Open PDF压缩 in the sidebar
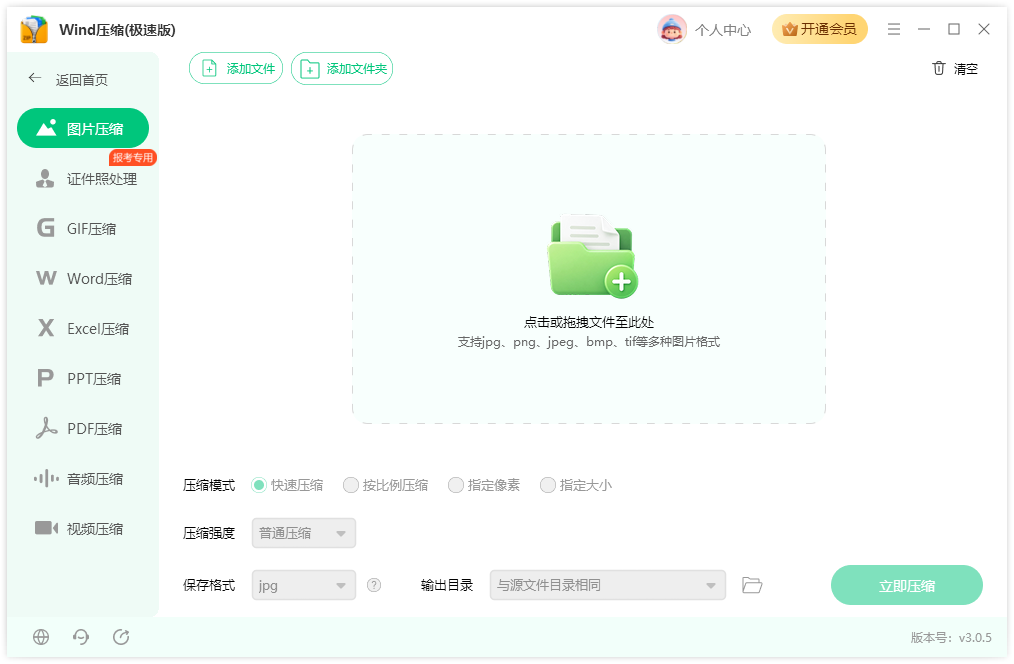This screenshot has height=664, width=1014. [x=83, y=428]
